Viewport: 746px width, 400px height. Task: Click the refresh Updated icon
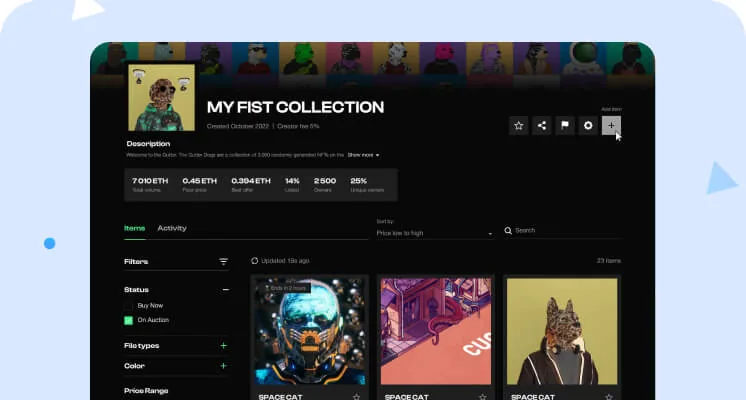click(x=255, y=261)
